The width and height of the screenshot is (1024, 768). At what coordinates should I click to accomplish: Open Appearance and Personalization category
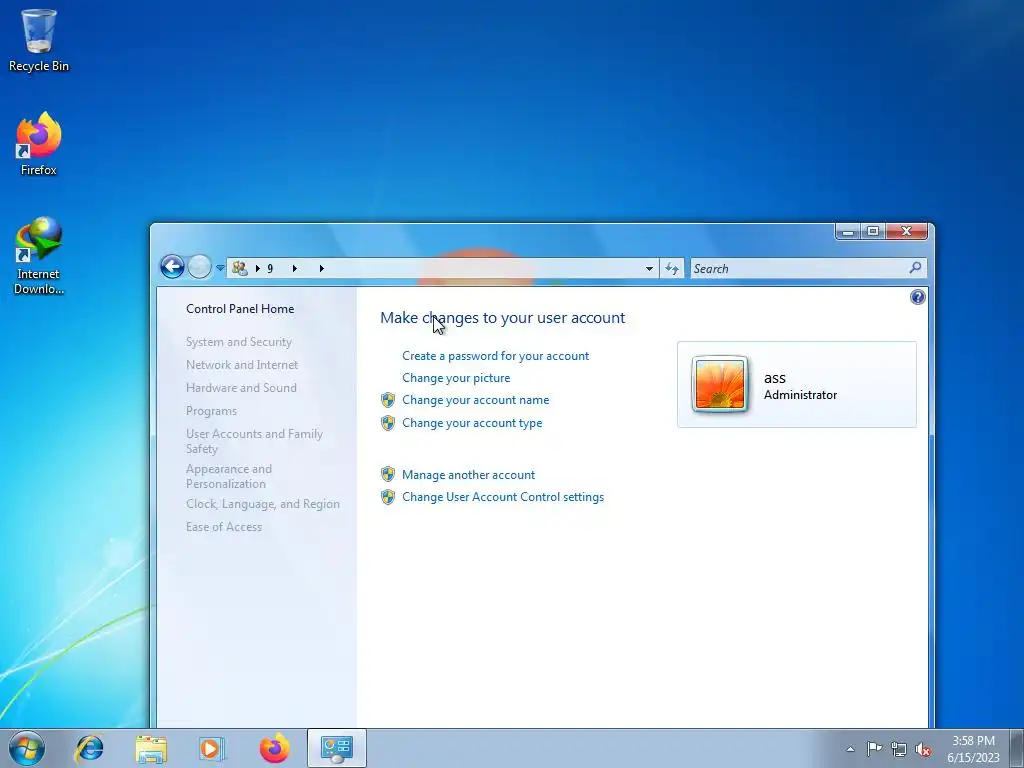pyautogui.click(x=229, y=476)
